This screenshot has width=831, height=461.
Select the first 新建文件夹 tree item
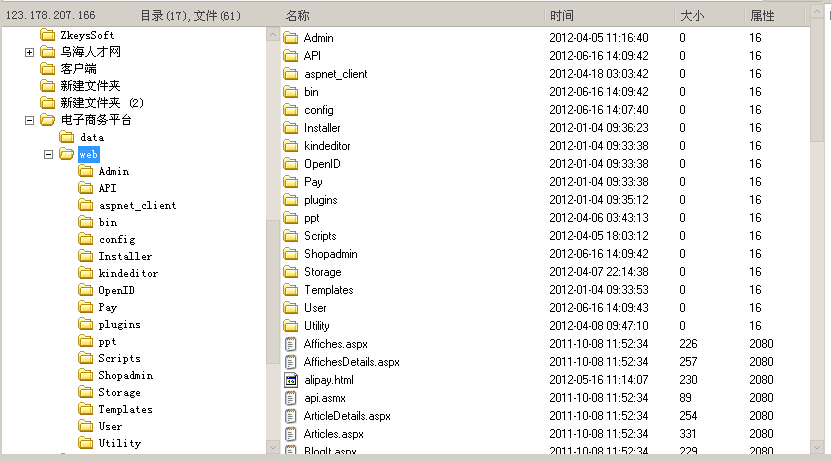(90, 86)
